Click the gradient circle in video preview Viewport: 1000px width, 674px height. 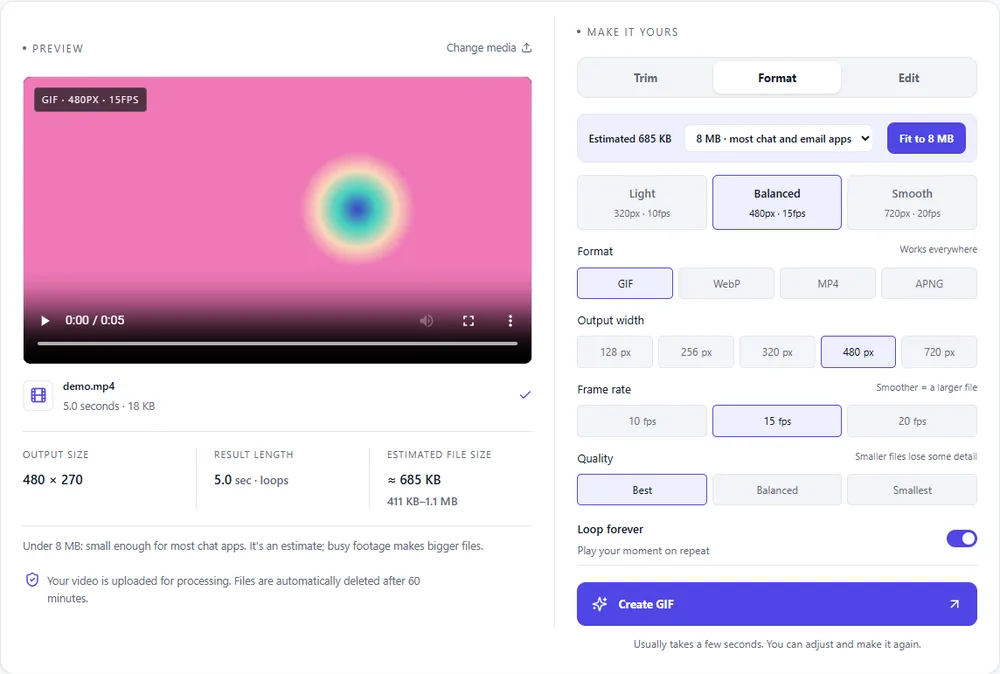click(x=357, y=208)
